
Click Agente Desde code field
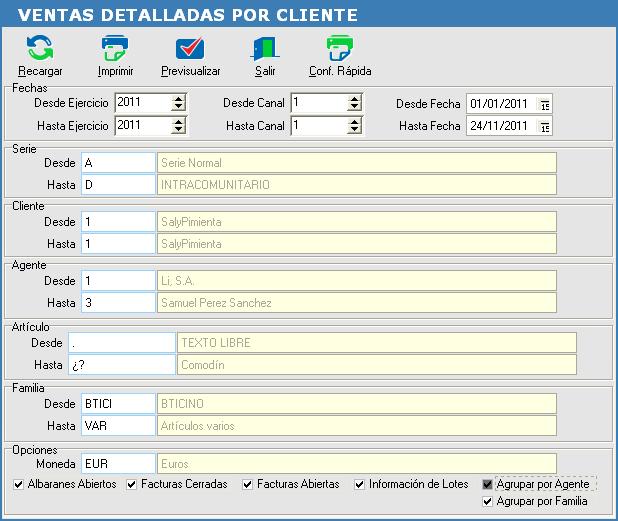point(118,281)
